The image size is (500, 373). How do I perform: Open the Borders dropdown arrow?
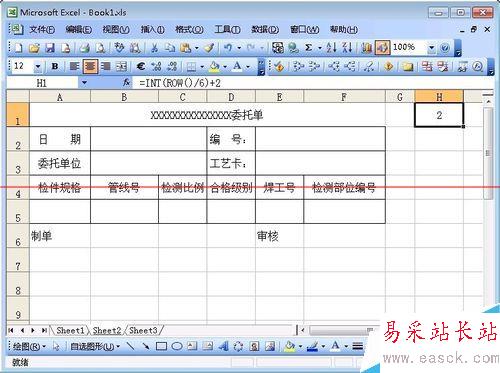202,67
